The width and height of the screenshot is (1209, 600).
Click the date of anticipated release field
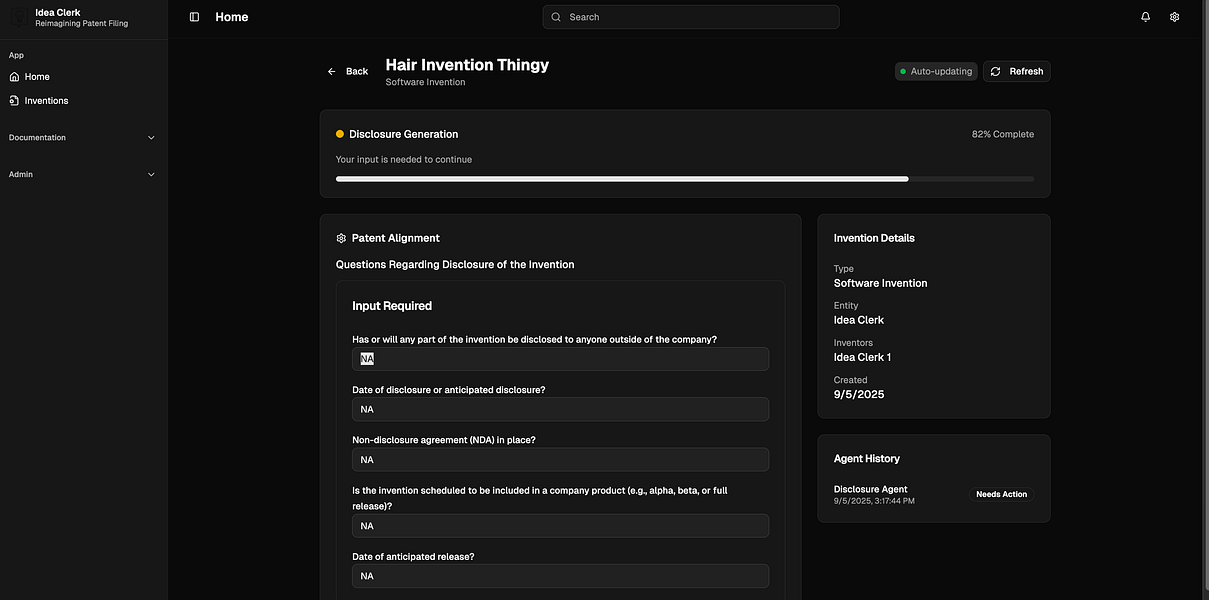pos(560,576)
